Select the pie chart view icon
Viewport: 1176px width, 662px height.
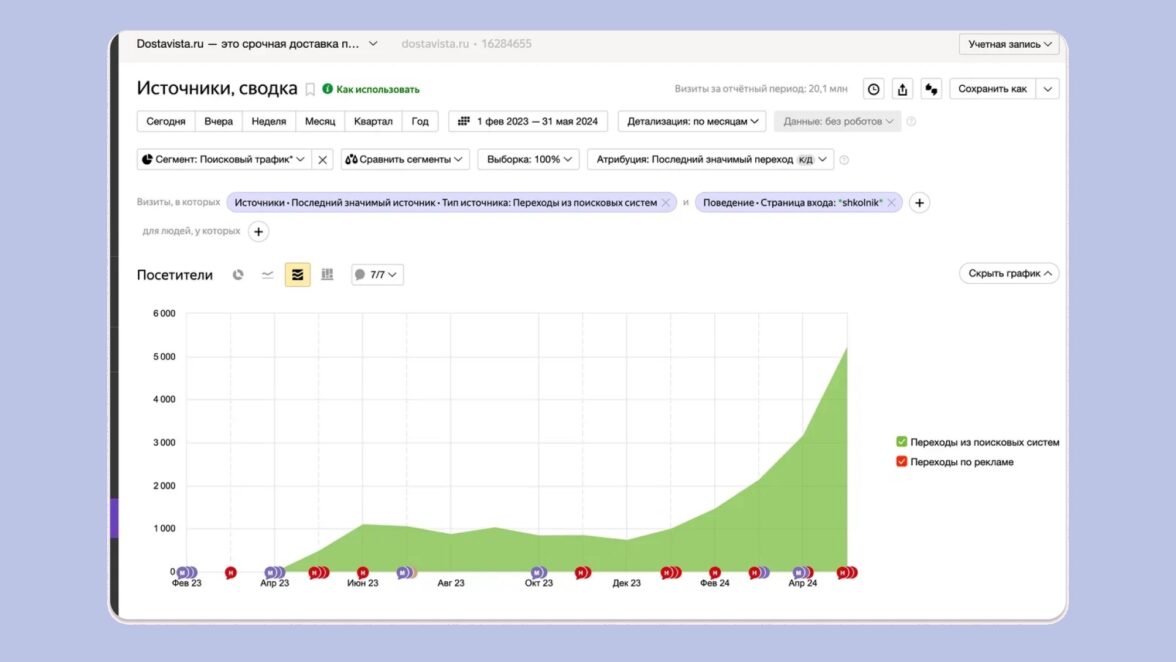click(238, 275)
